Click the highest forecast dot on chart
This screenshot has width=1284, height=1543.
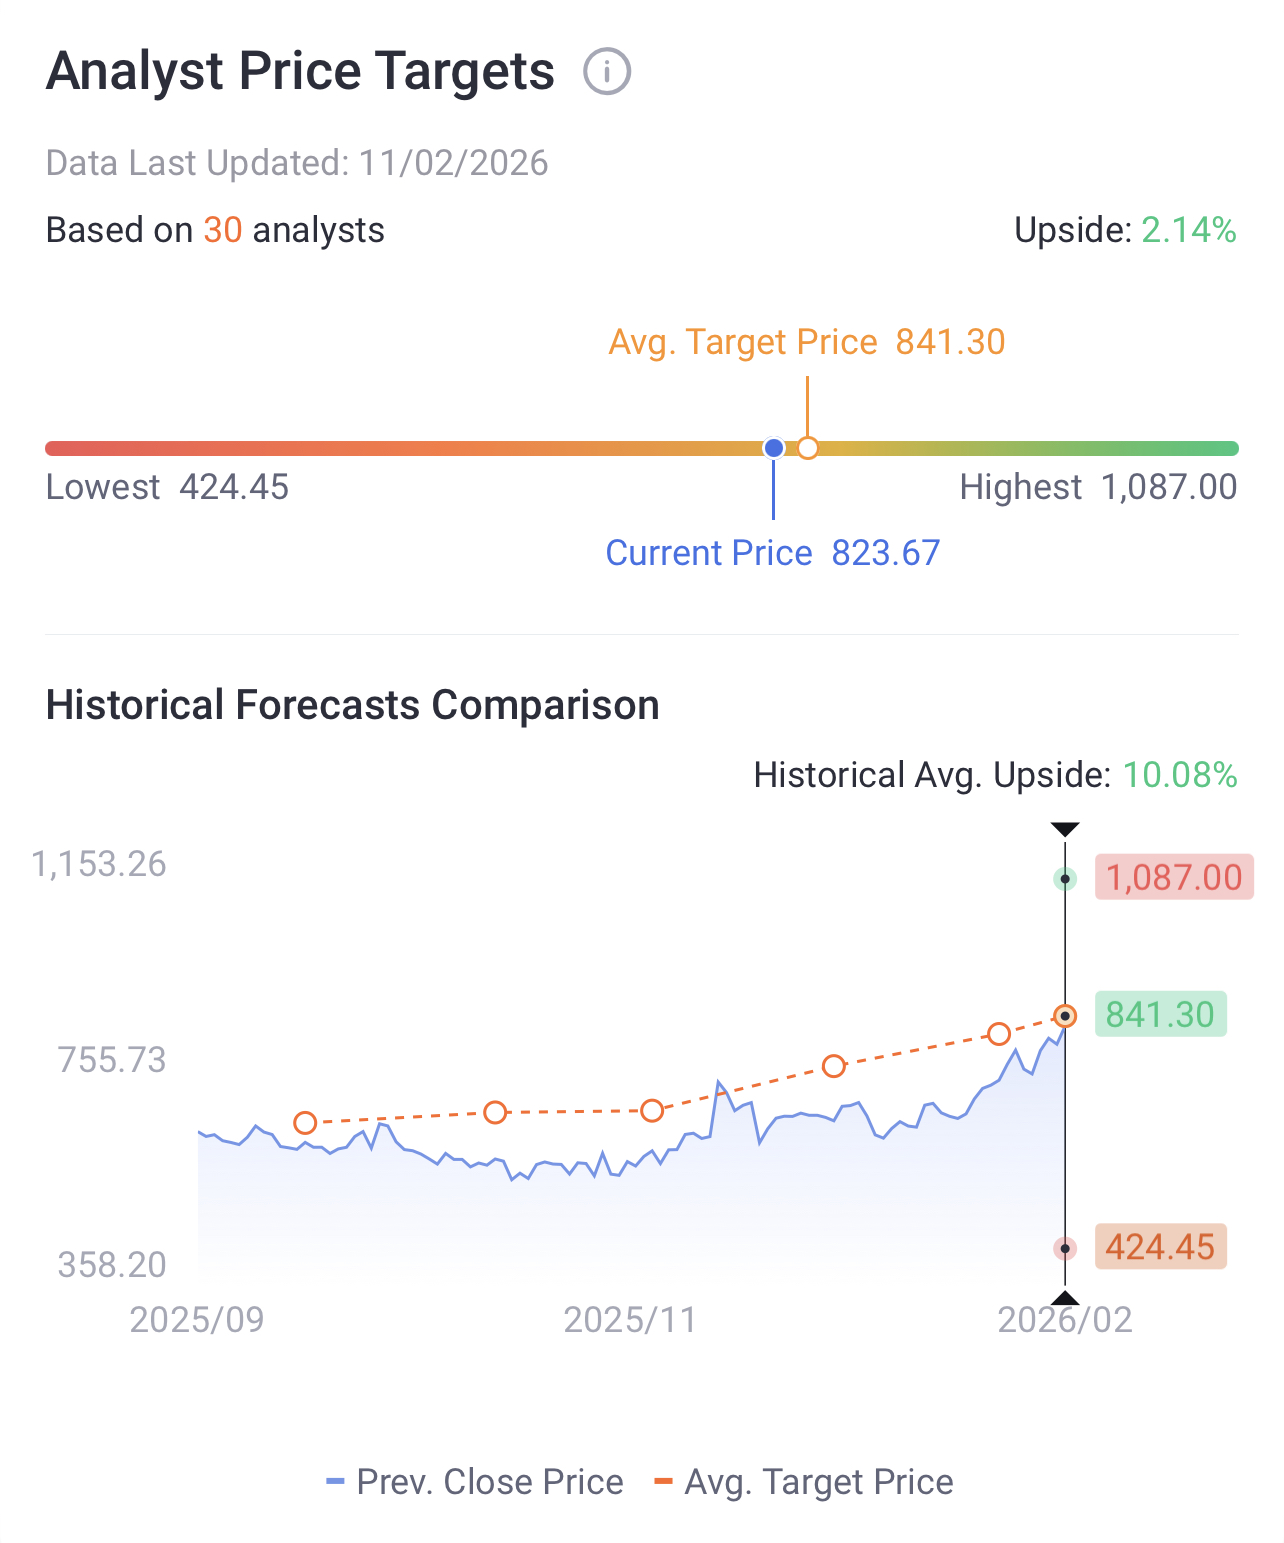click(x=1065, y=879)
